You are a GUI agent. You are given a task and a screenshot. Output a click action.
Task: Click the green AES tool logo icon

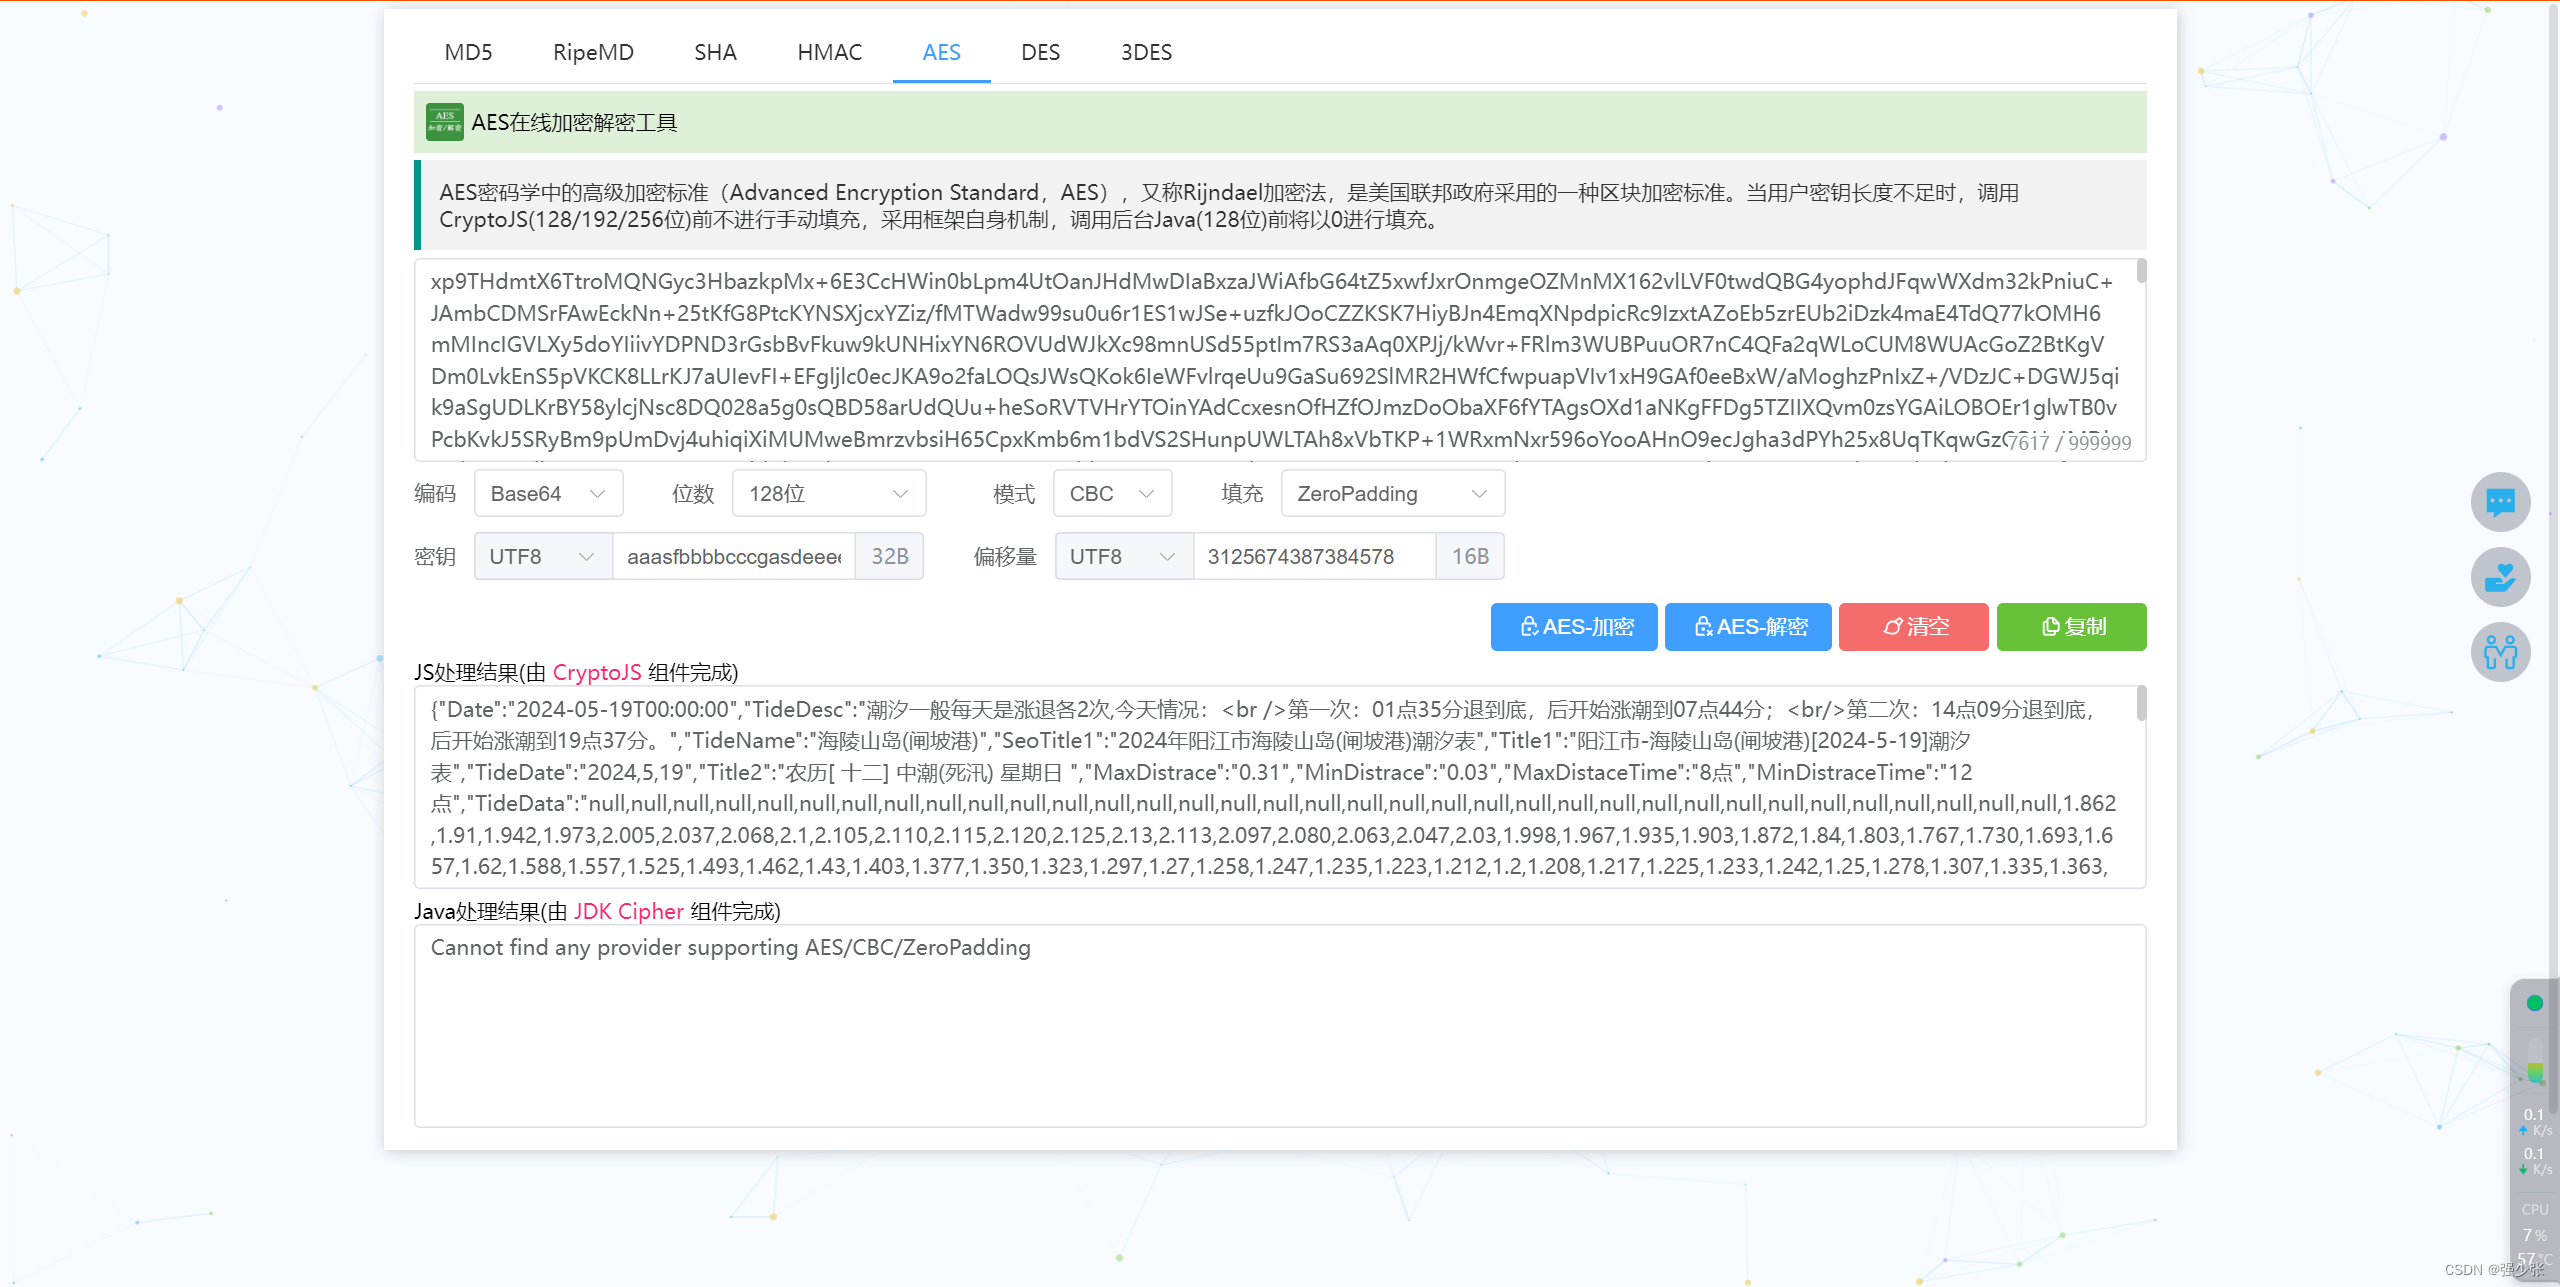pos(444,122)
